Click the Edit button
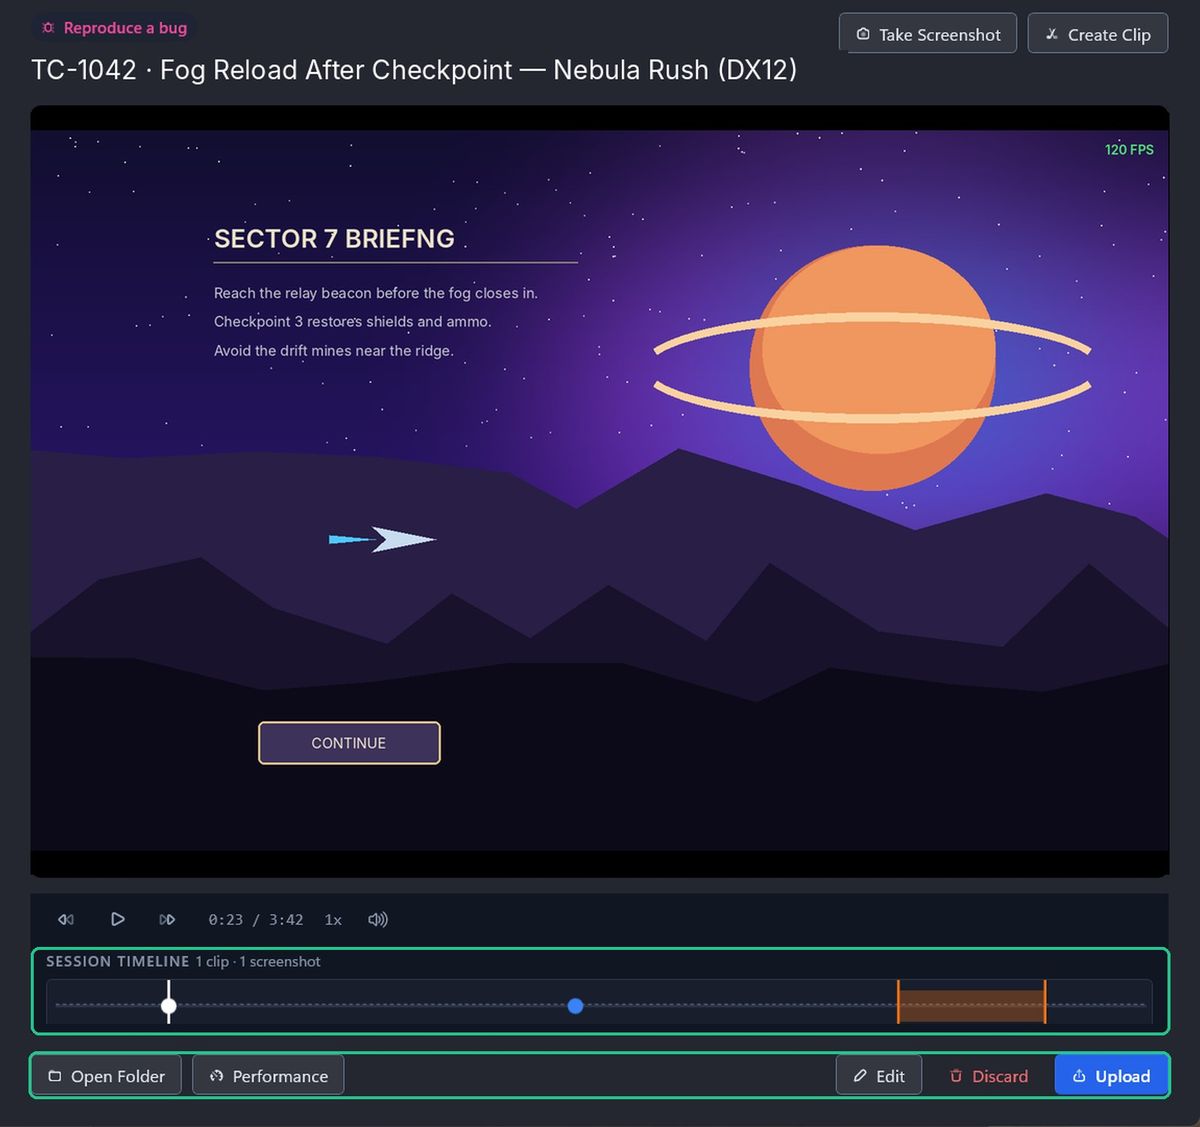1200x1127 pixels. click(x=879, y=1076)
